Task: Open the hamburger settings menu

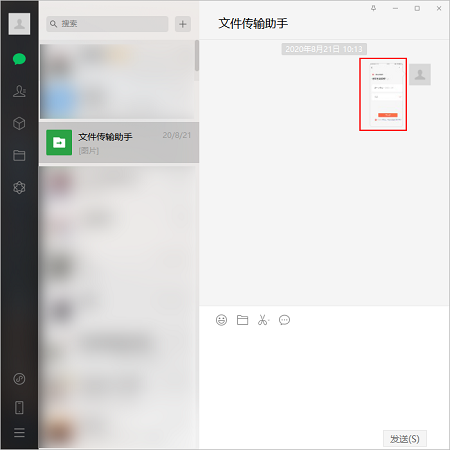Action: [x=19, y=432]
